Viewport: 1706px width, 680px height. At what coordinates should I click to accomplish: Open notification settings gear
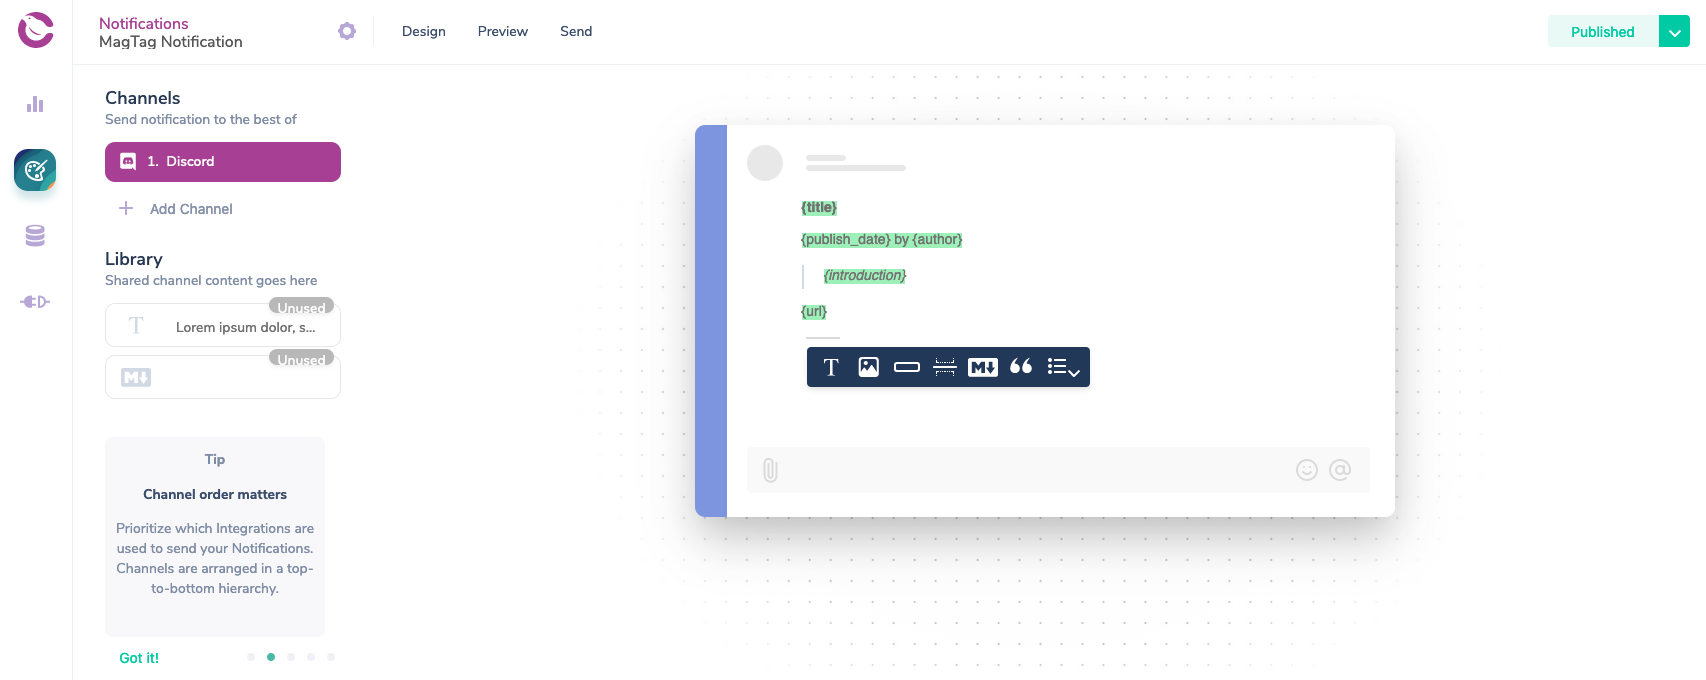(347, 31)
